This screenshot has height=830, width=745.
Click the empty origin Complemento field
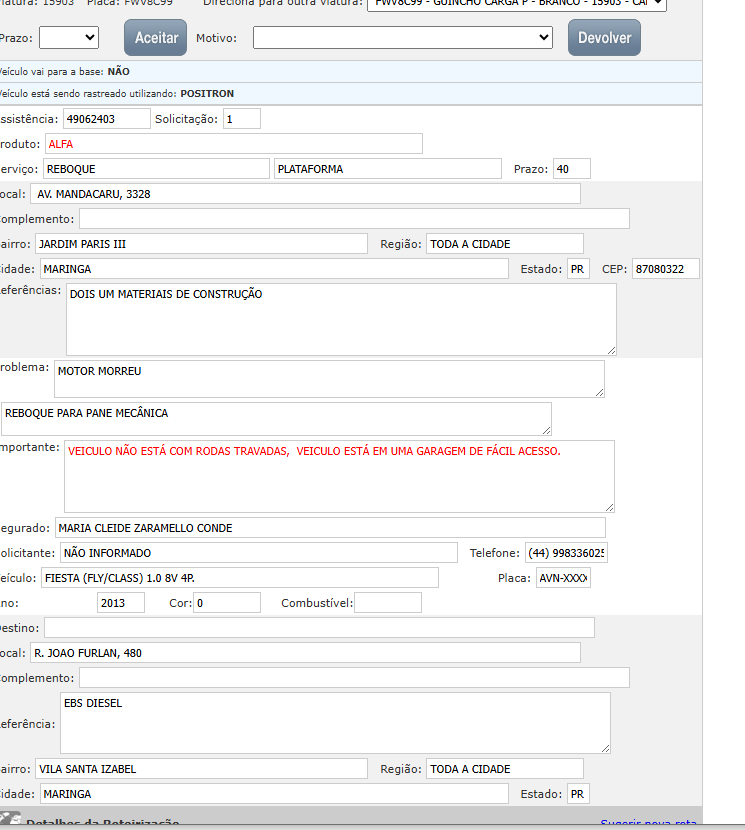click(354, 219)
